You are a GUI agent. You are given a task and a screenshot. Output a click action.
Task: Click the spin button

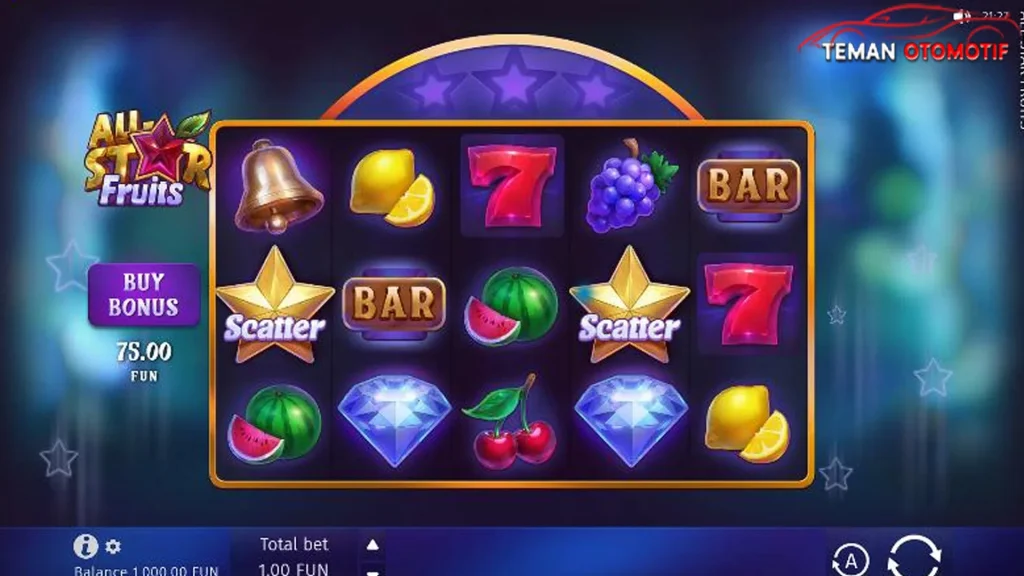pyautogui.click(x=914, y=556)
